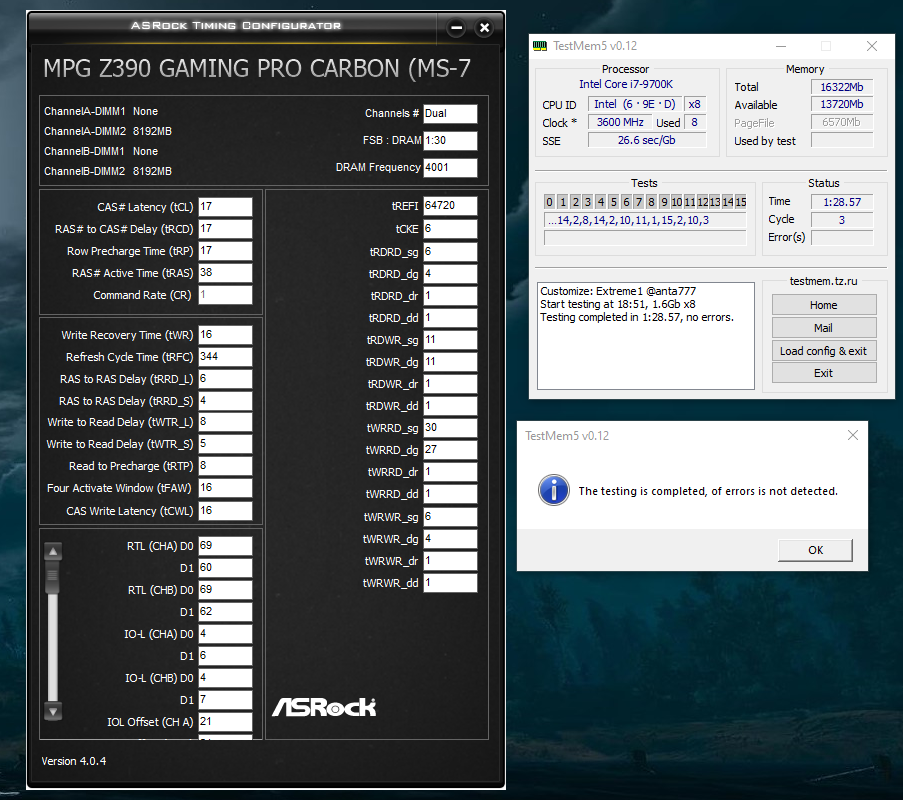Confirm the dialog with OK
903x800 pixels.
[815, 550]
